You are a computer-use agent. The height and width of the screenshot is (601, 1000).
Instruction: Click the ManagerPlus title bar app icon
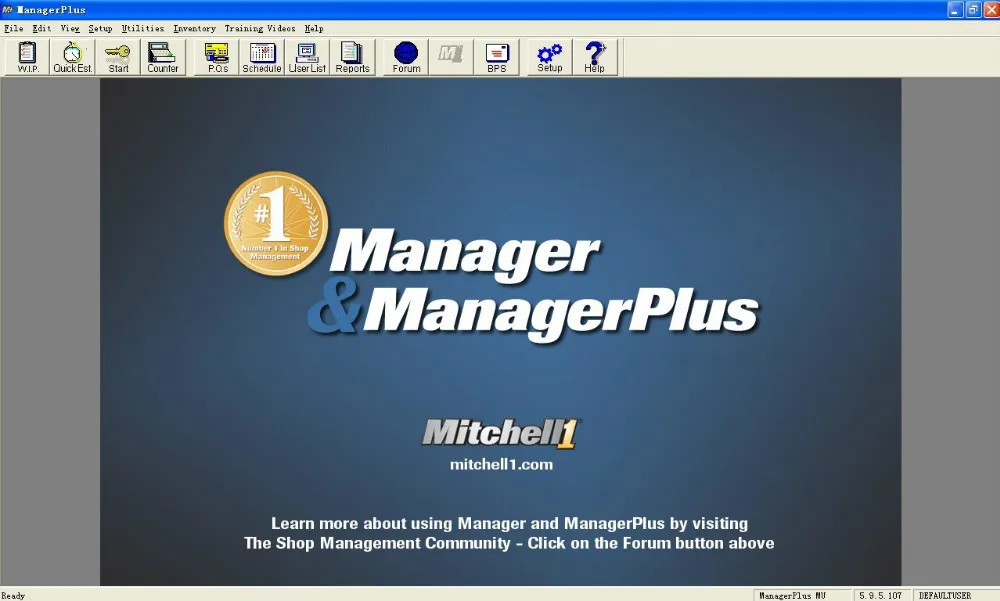click(8, 10)
